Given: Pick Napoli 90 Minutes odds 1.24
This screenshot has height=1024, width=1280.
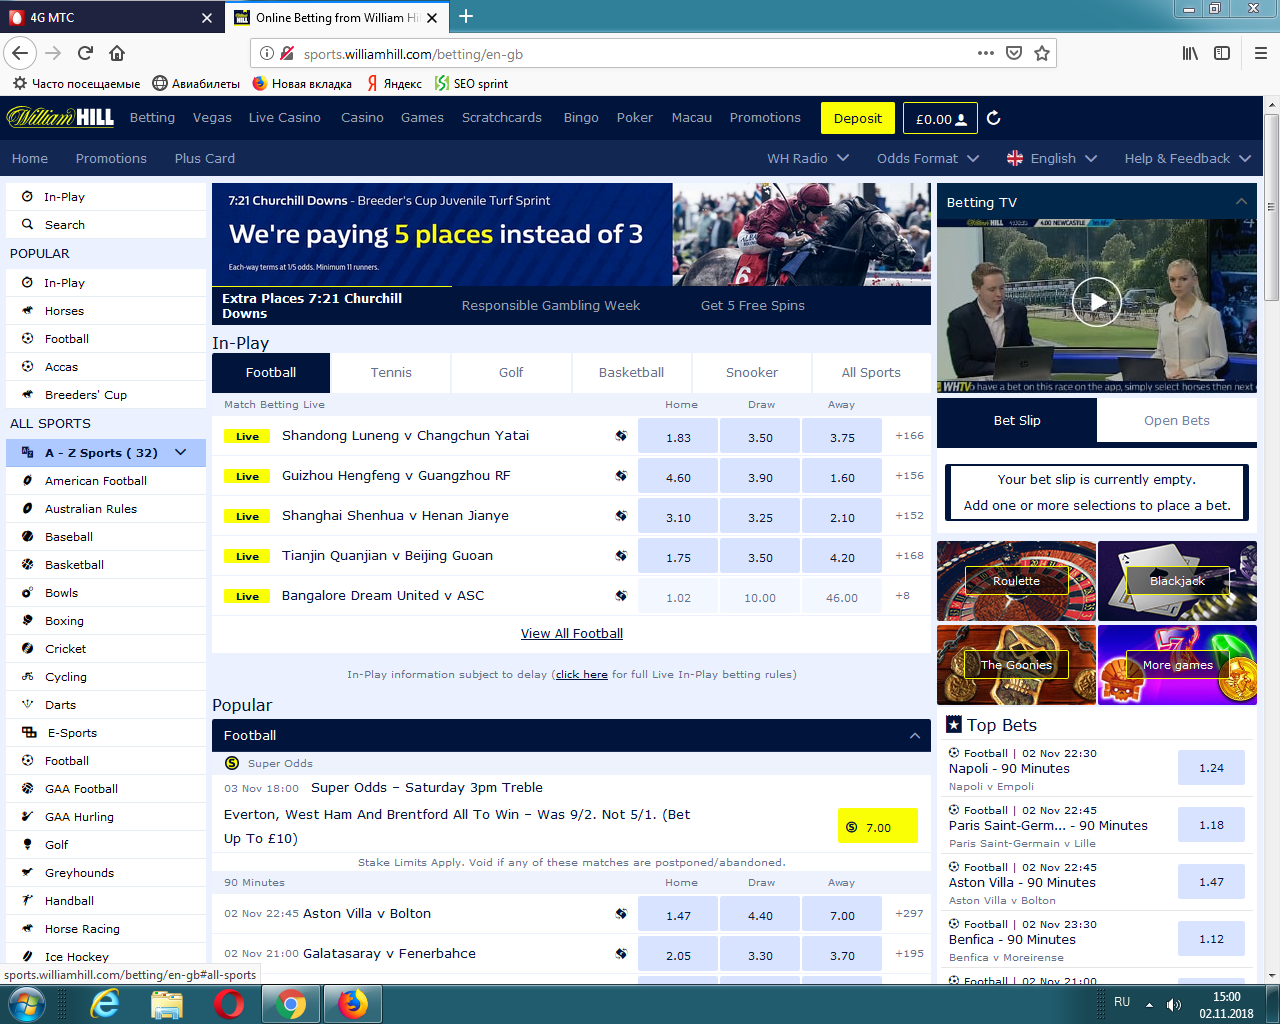Looking at the screenshot, I should click(1211, 768).
